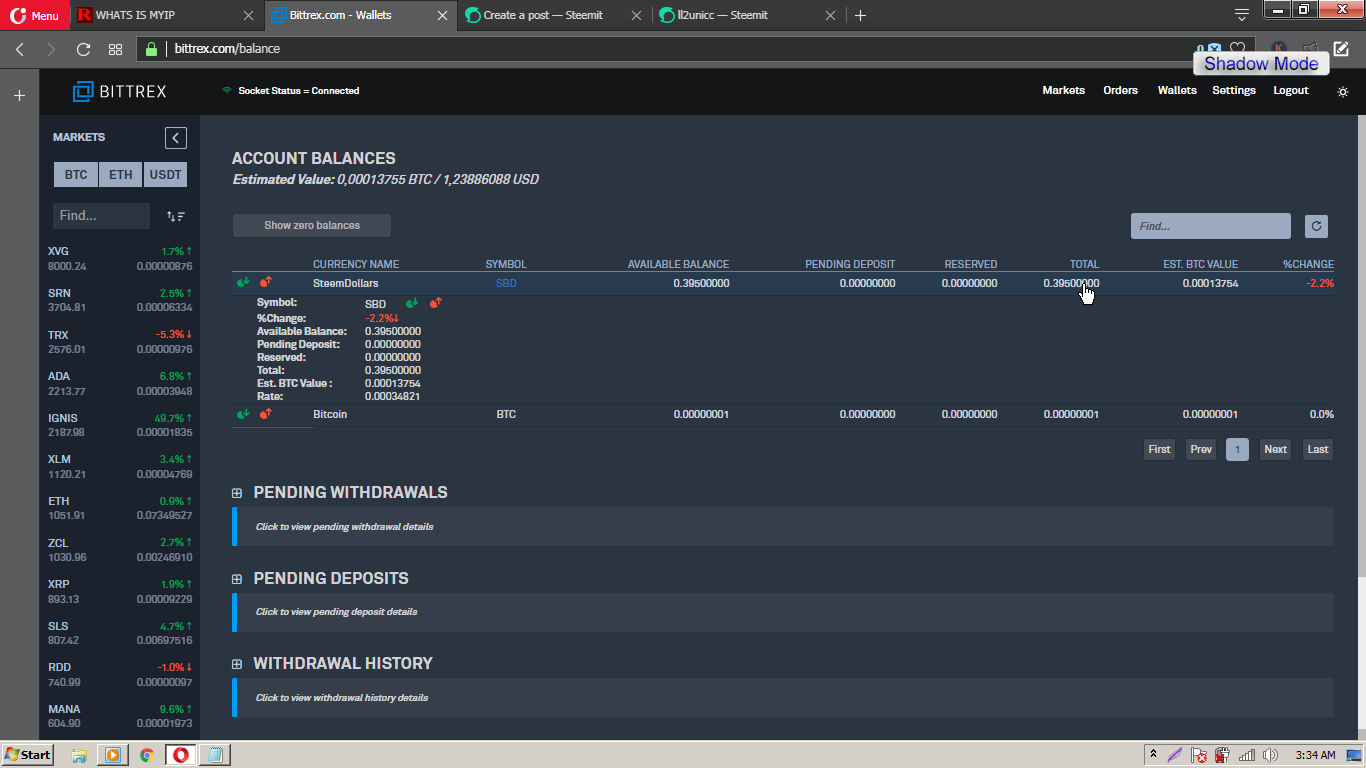This screenshot has width=1366, height=768.
Task: Click the browser reload icon
Action: 84,49
